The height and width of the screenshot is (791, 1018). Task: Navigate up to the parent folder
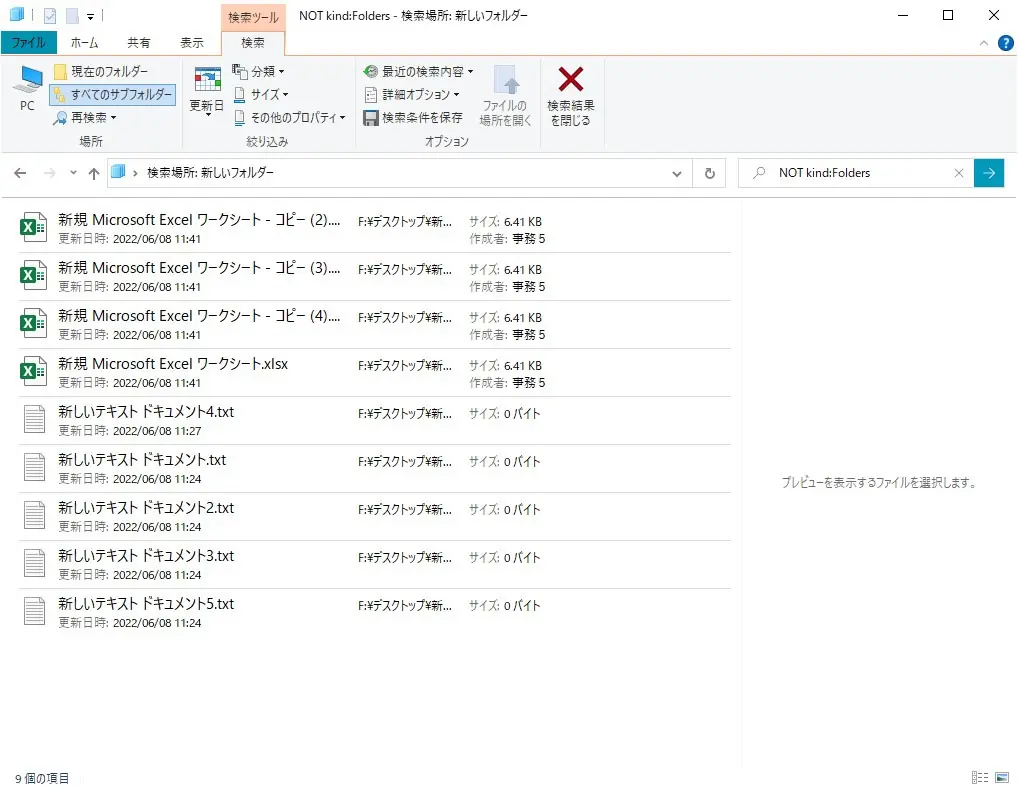tap(93, 172)
